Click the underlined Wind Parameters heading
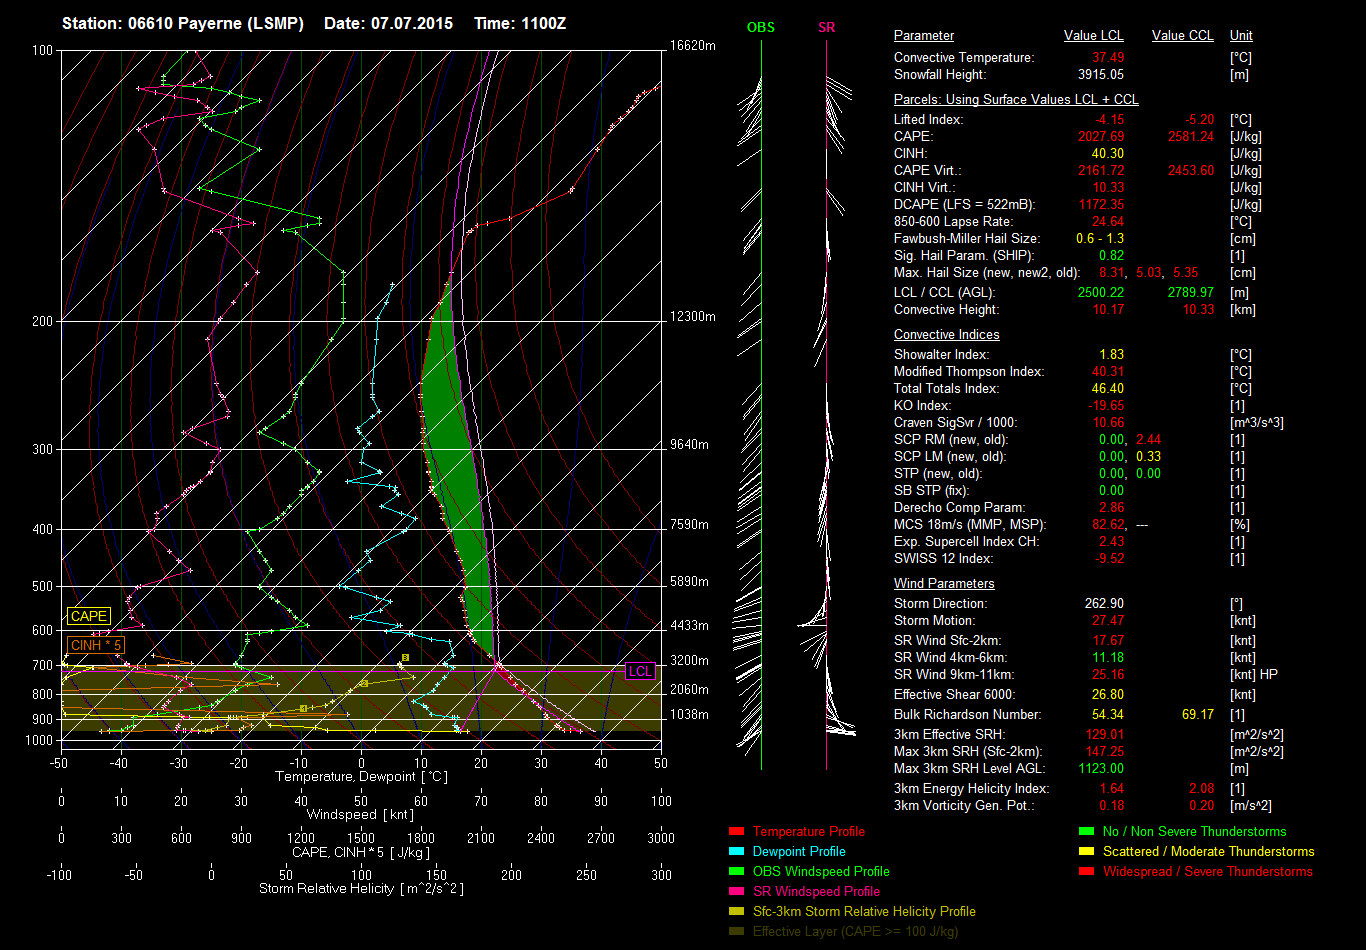The image size is (1366, 950). pyautogui.click(x=944, y=584)
